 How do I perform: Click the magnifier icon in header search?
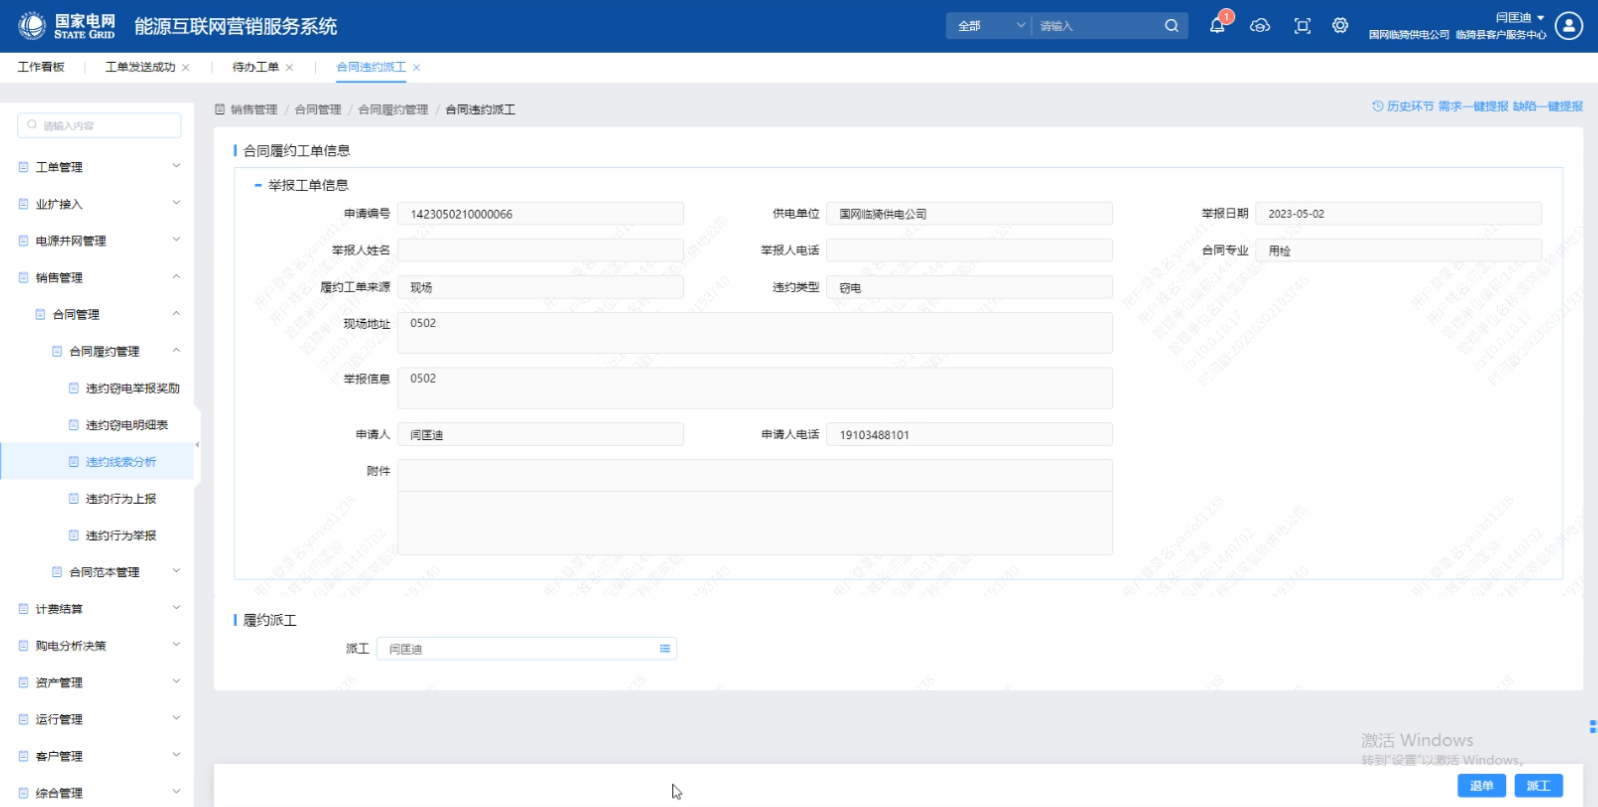pyautogui.click(x=1171, y=26)
